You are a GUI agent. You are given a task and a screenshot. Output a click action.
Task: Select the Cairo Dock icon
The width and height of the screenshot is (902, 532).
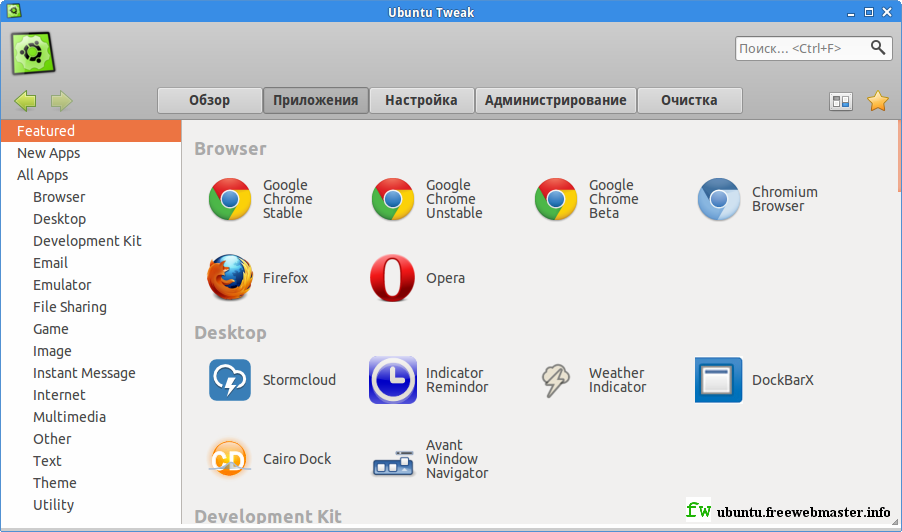[229, 458]
